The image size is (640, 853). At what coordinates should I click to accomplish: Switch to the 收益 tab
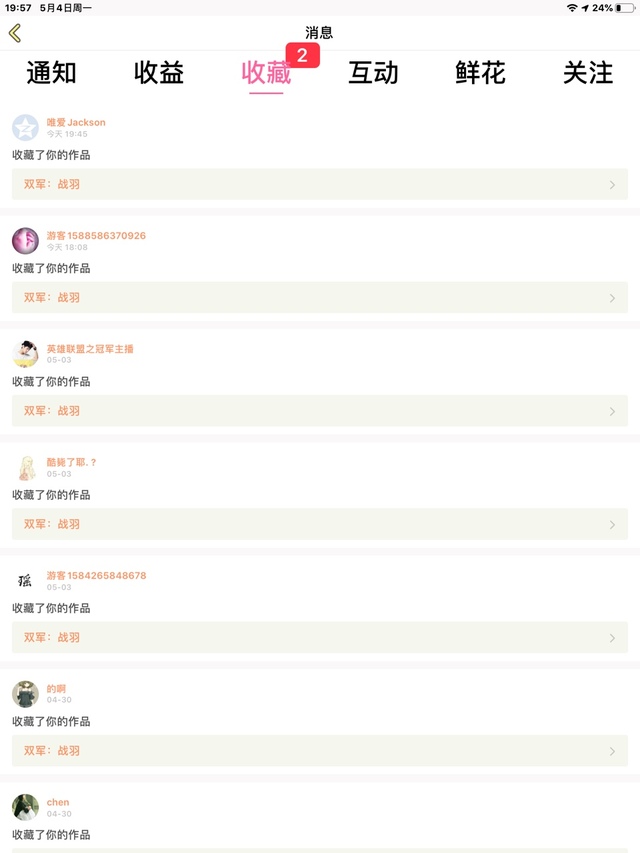(159, 73)
